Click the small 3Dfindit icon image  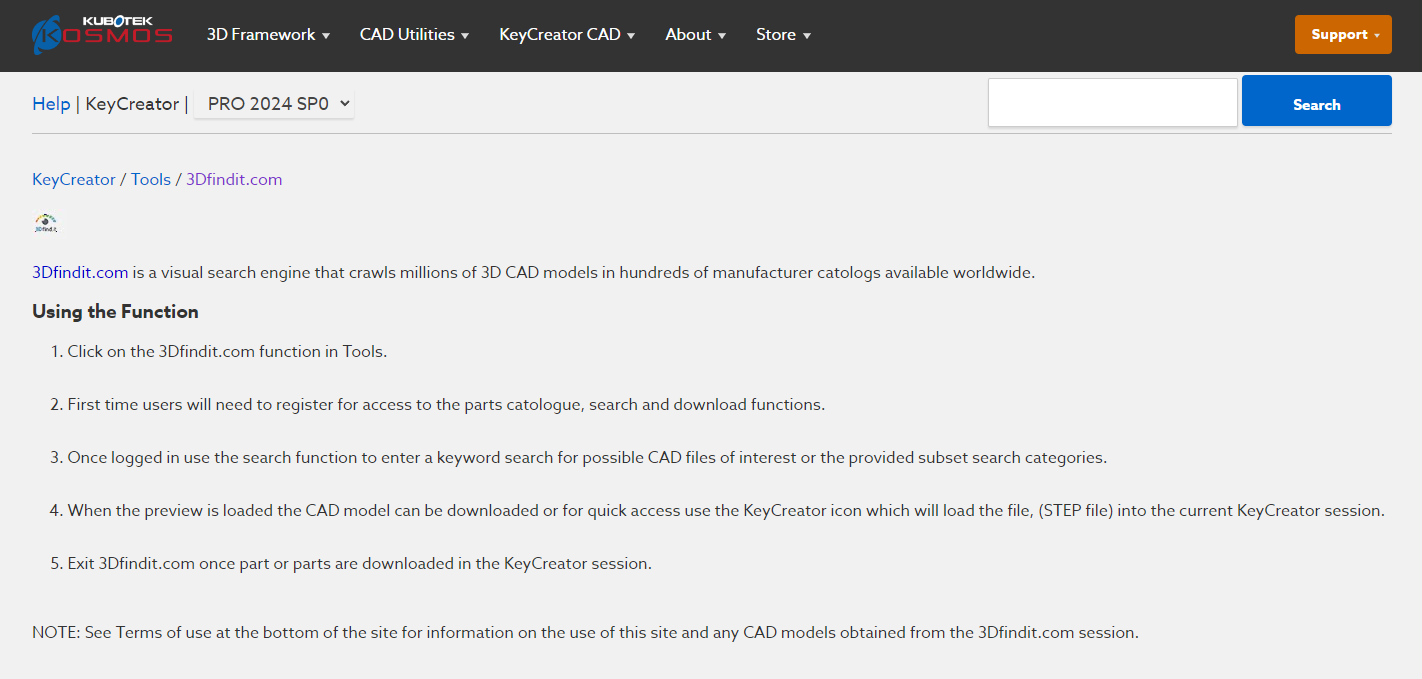(46, 223)
